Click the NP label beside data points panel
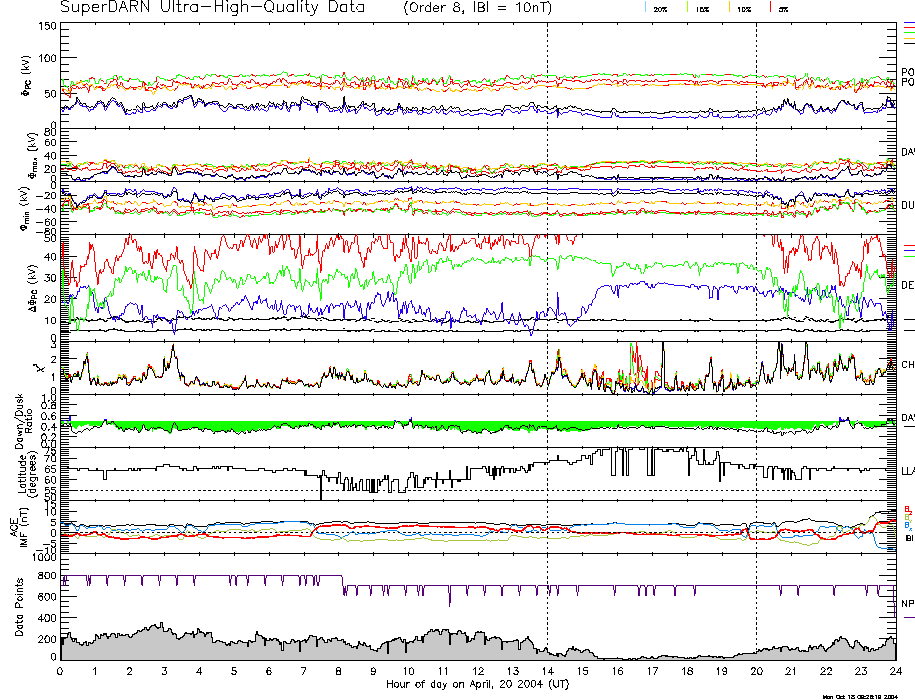The height and width of the screenshot is (700, 915). click(907, 603)
